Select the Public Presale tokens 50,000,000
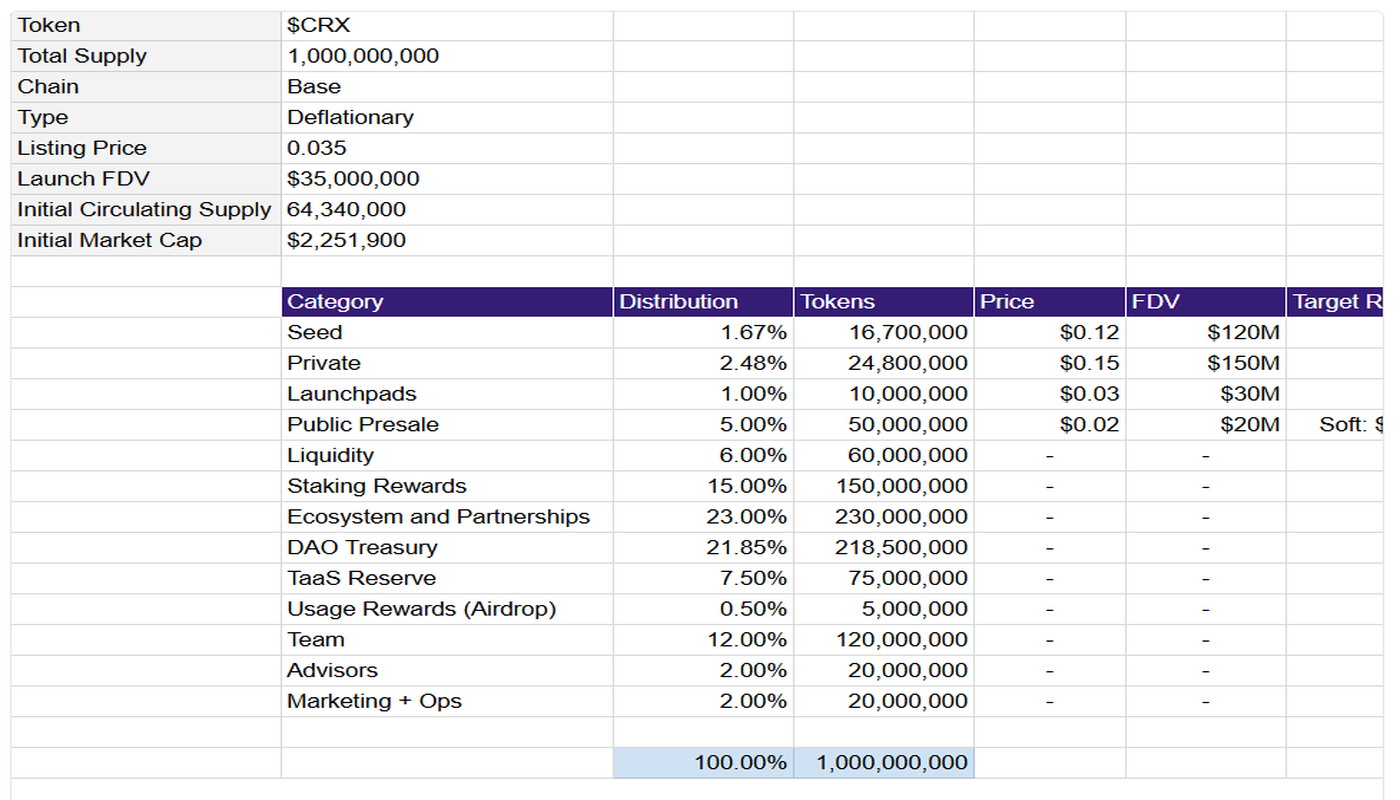Screen dimensions: 1400x800 pos(884,425)
